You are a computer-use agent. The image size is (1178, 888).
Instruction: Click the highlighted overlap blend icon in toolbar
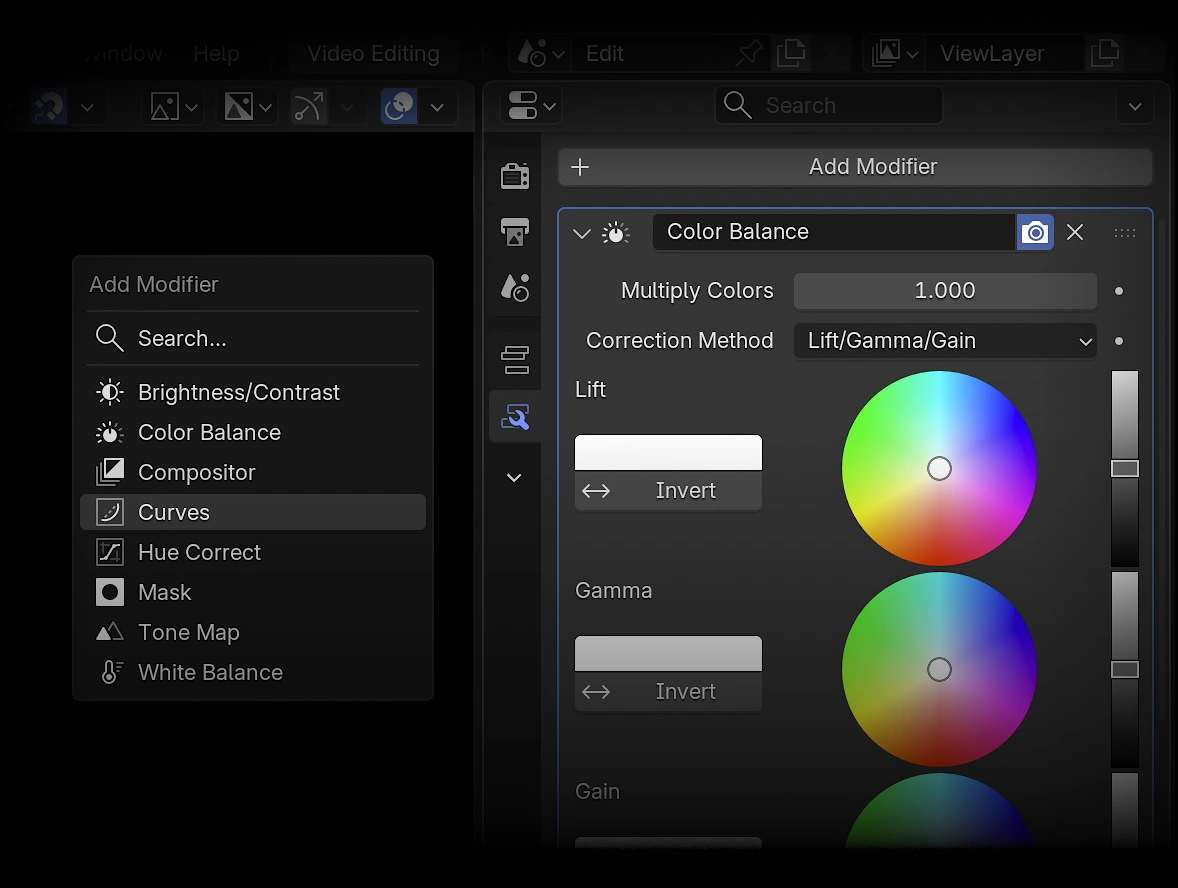pyautogui.click(x=398, y=106)
